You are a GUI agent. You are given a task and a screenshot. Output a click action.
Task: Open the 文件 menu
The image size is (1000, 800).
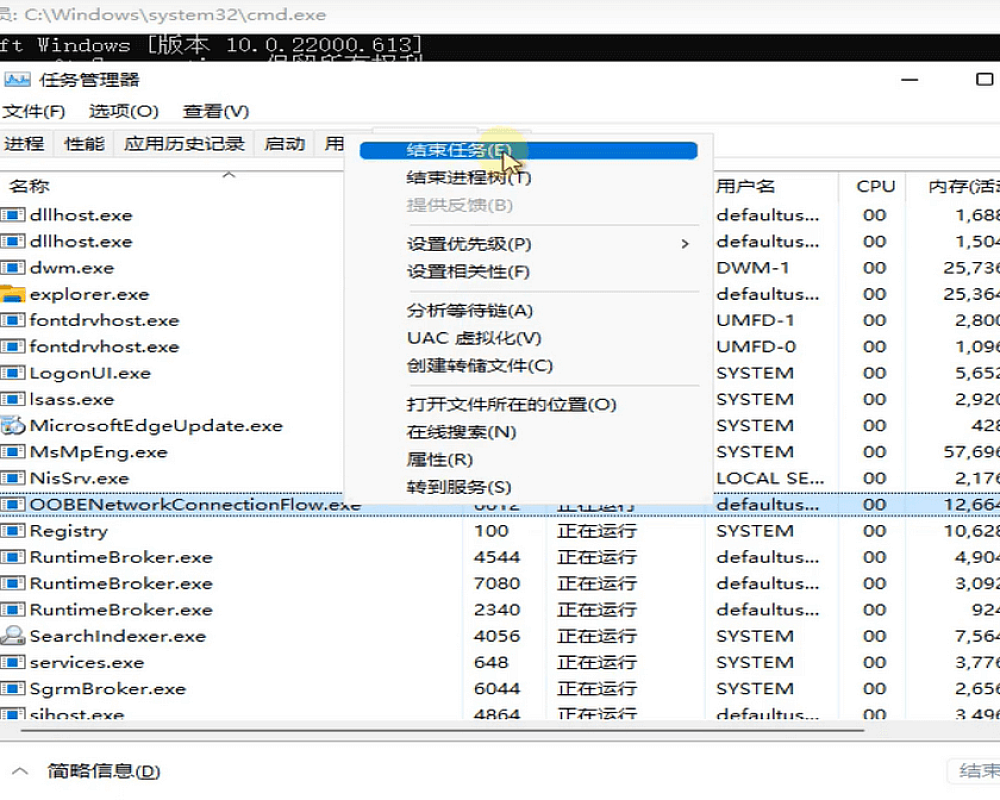(x=33, y=111)
